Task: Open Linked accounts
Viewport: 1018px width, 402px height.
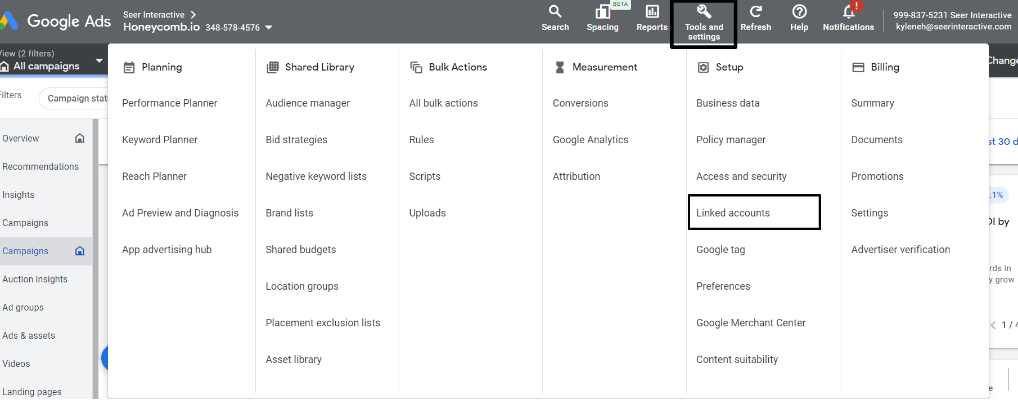Action: click(733, 213)
